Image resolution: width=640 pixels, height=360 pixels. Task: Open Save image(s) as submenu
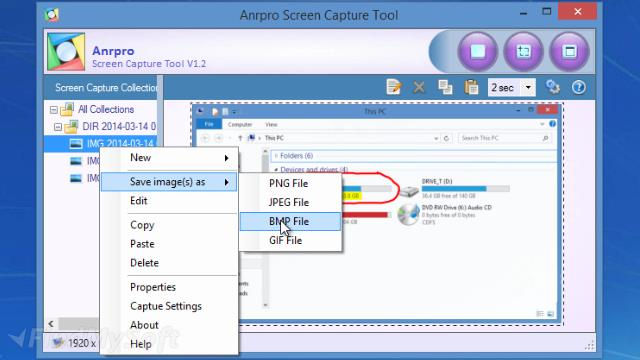click(169, 182)
